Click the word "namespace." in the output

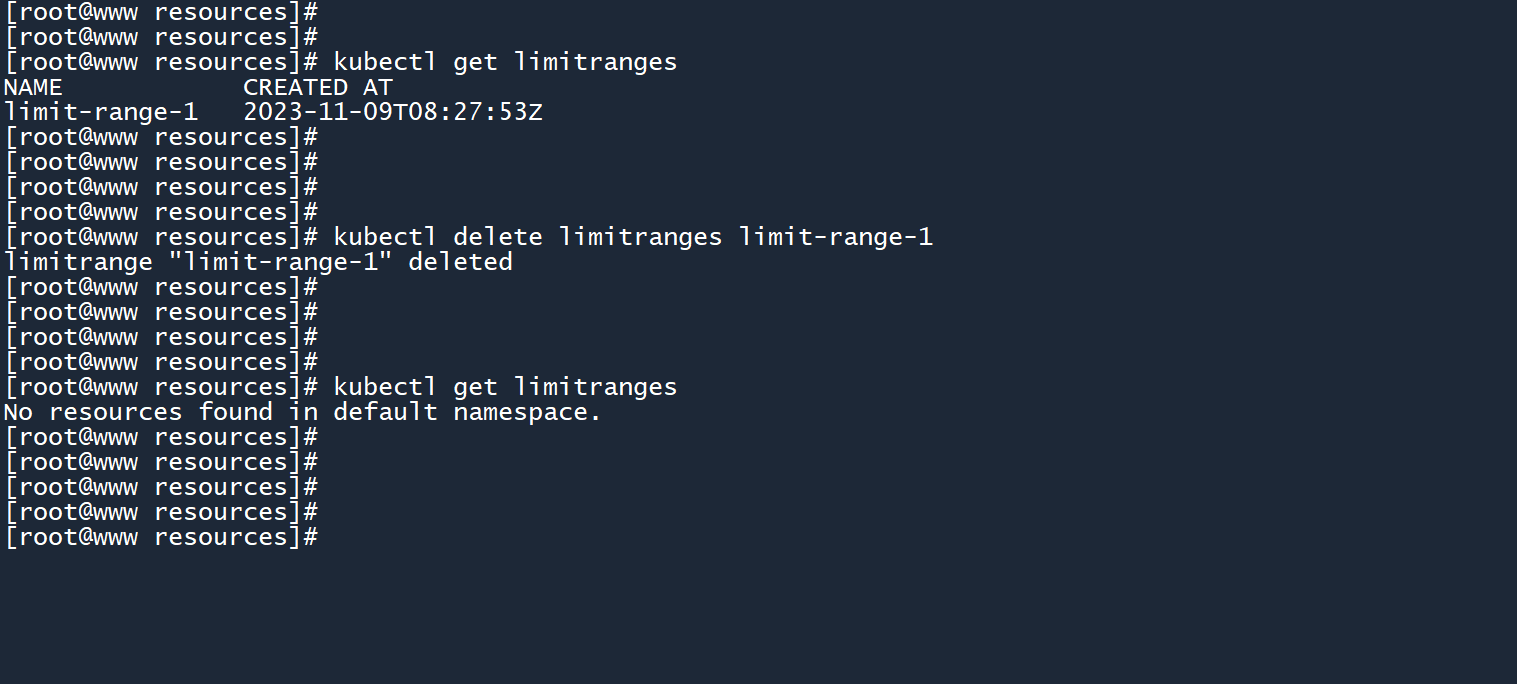(527, 412)
